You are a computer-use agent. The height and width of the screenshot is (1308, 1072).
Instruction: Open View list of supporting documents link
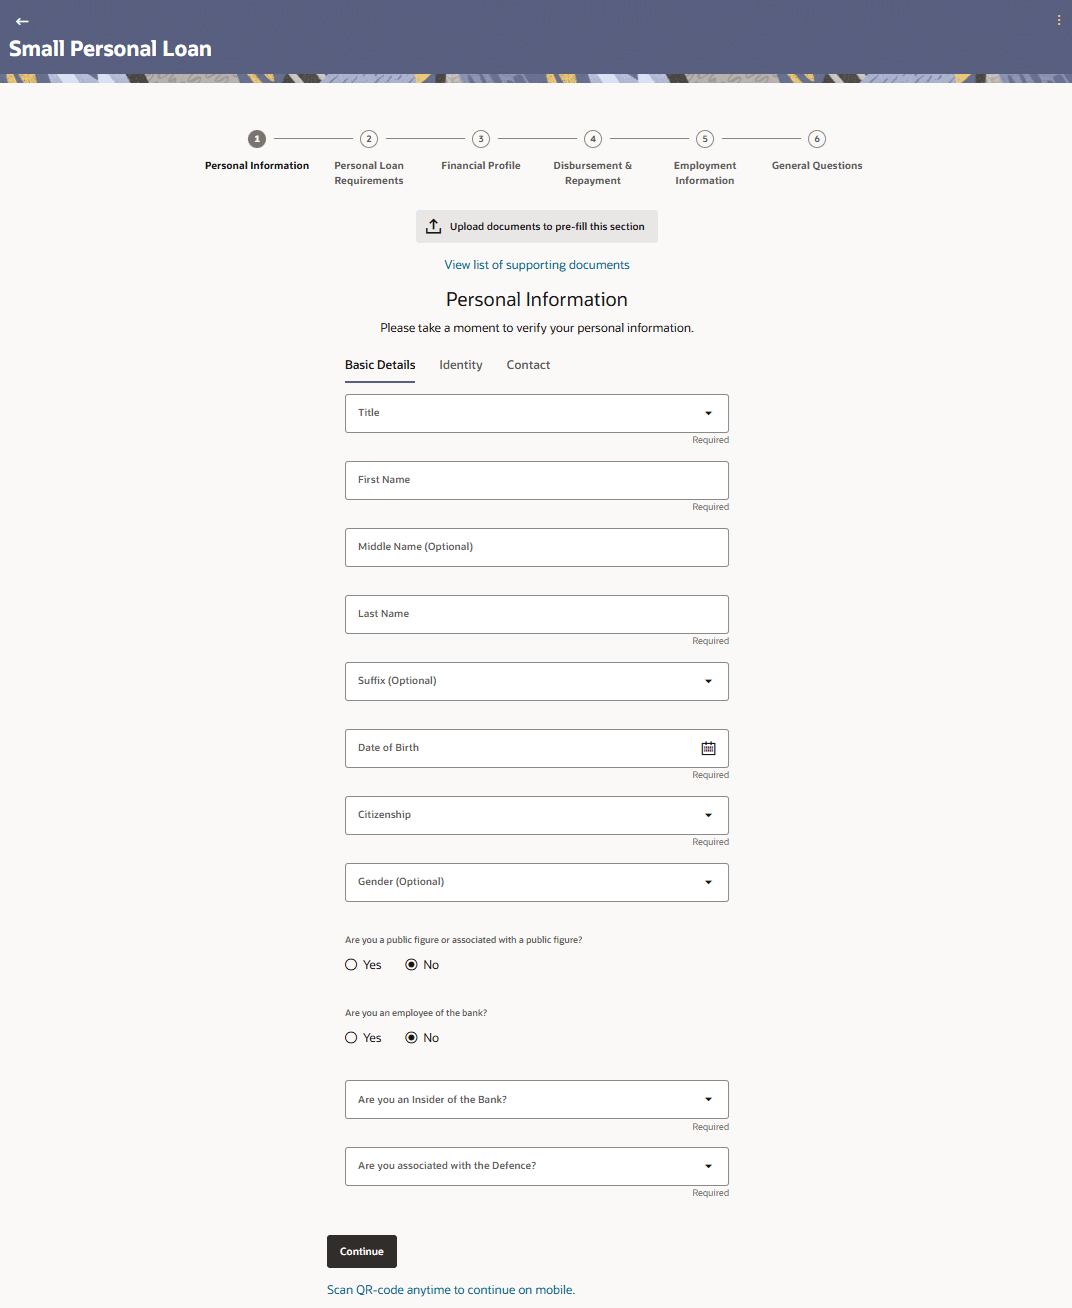coord(537,265)
